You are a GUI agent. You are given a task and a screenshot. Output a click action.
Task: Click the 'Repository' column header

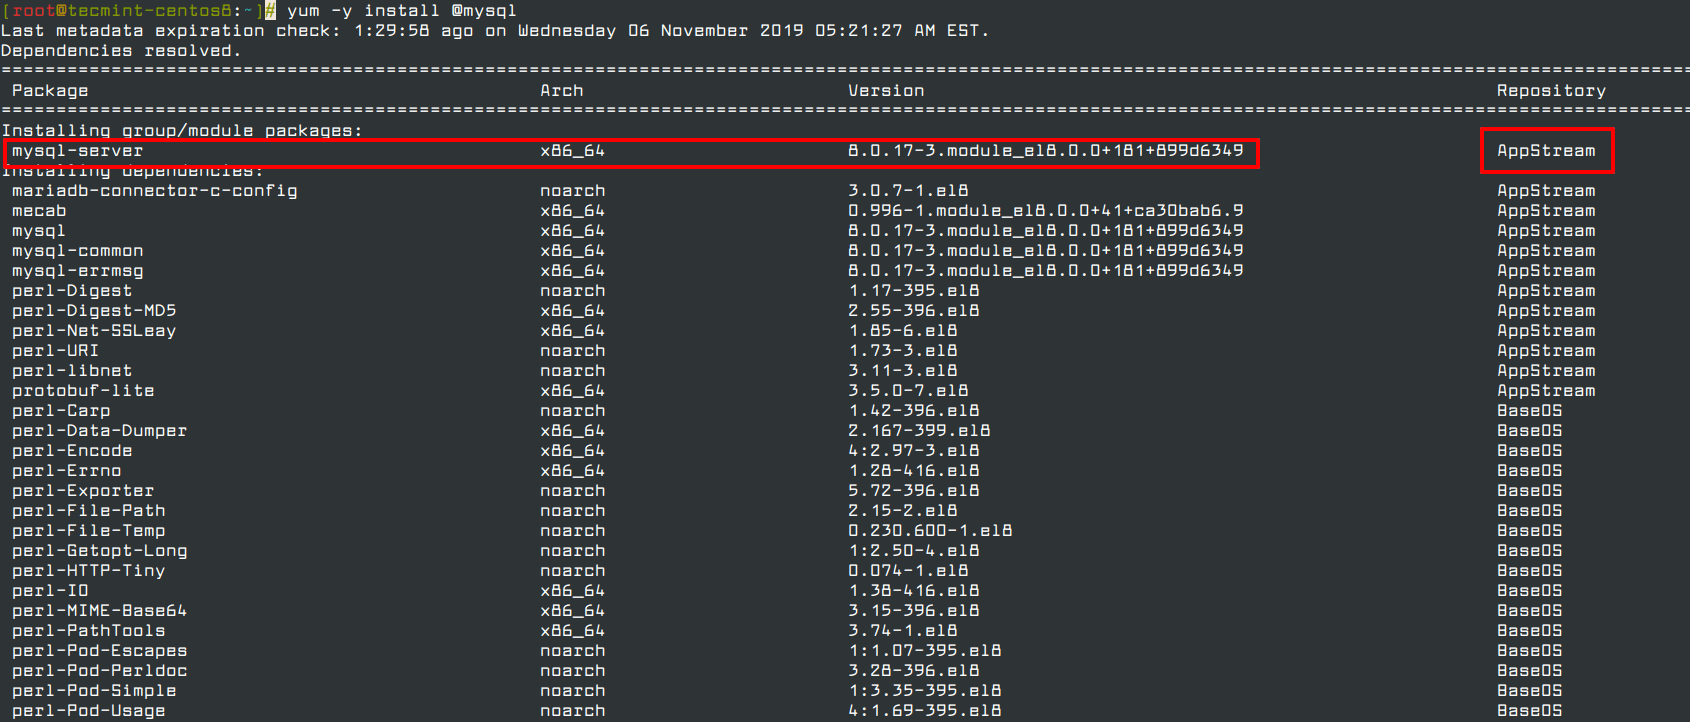1551,91
